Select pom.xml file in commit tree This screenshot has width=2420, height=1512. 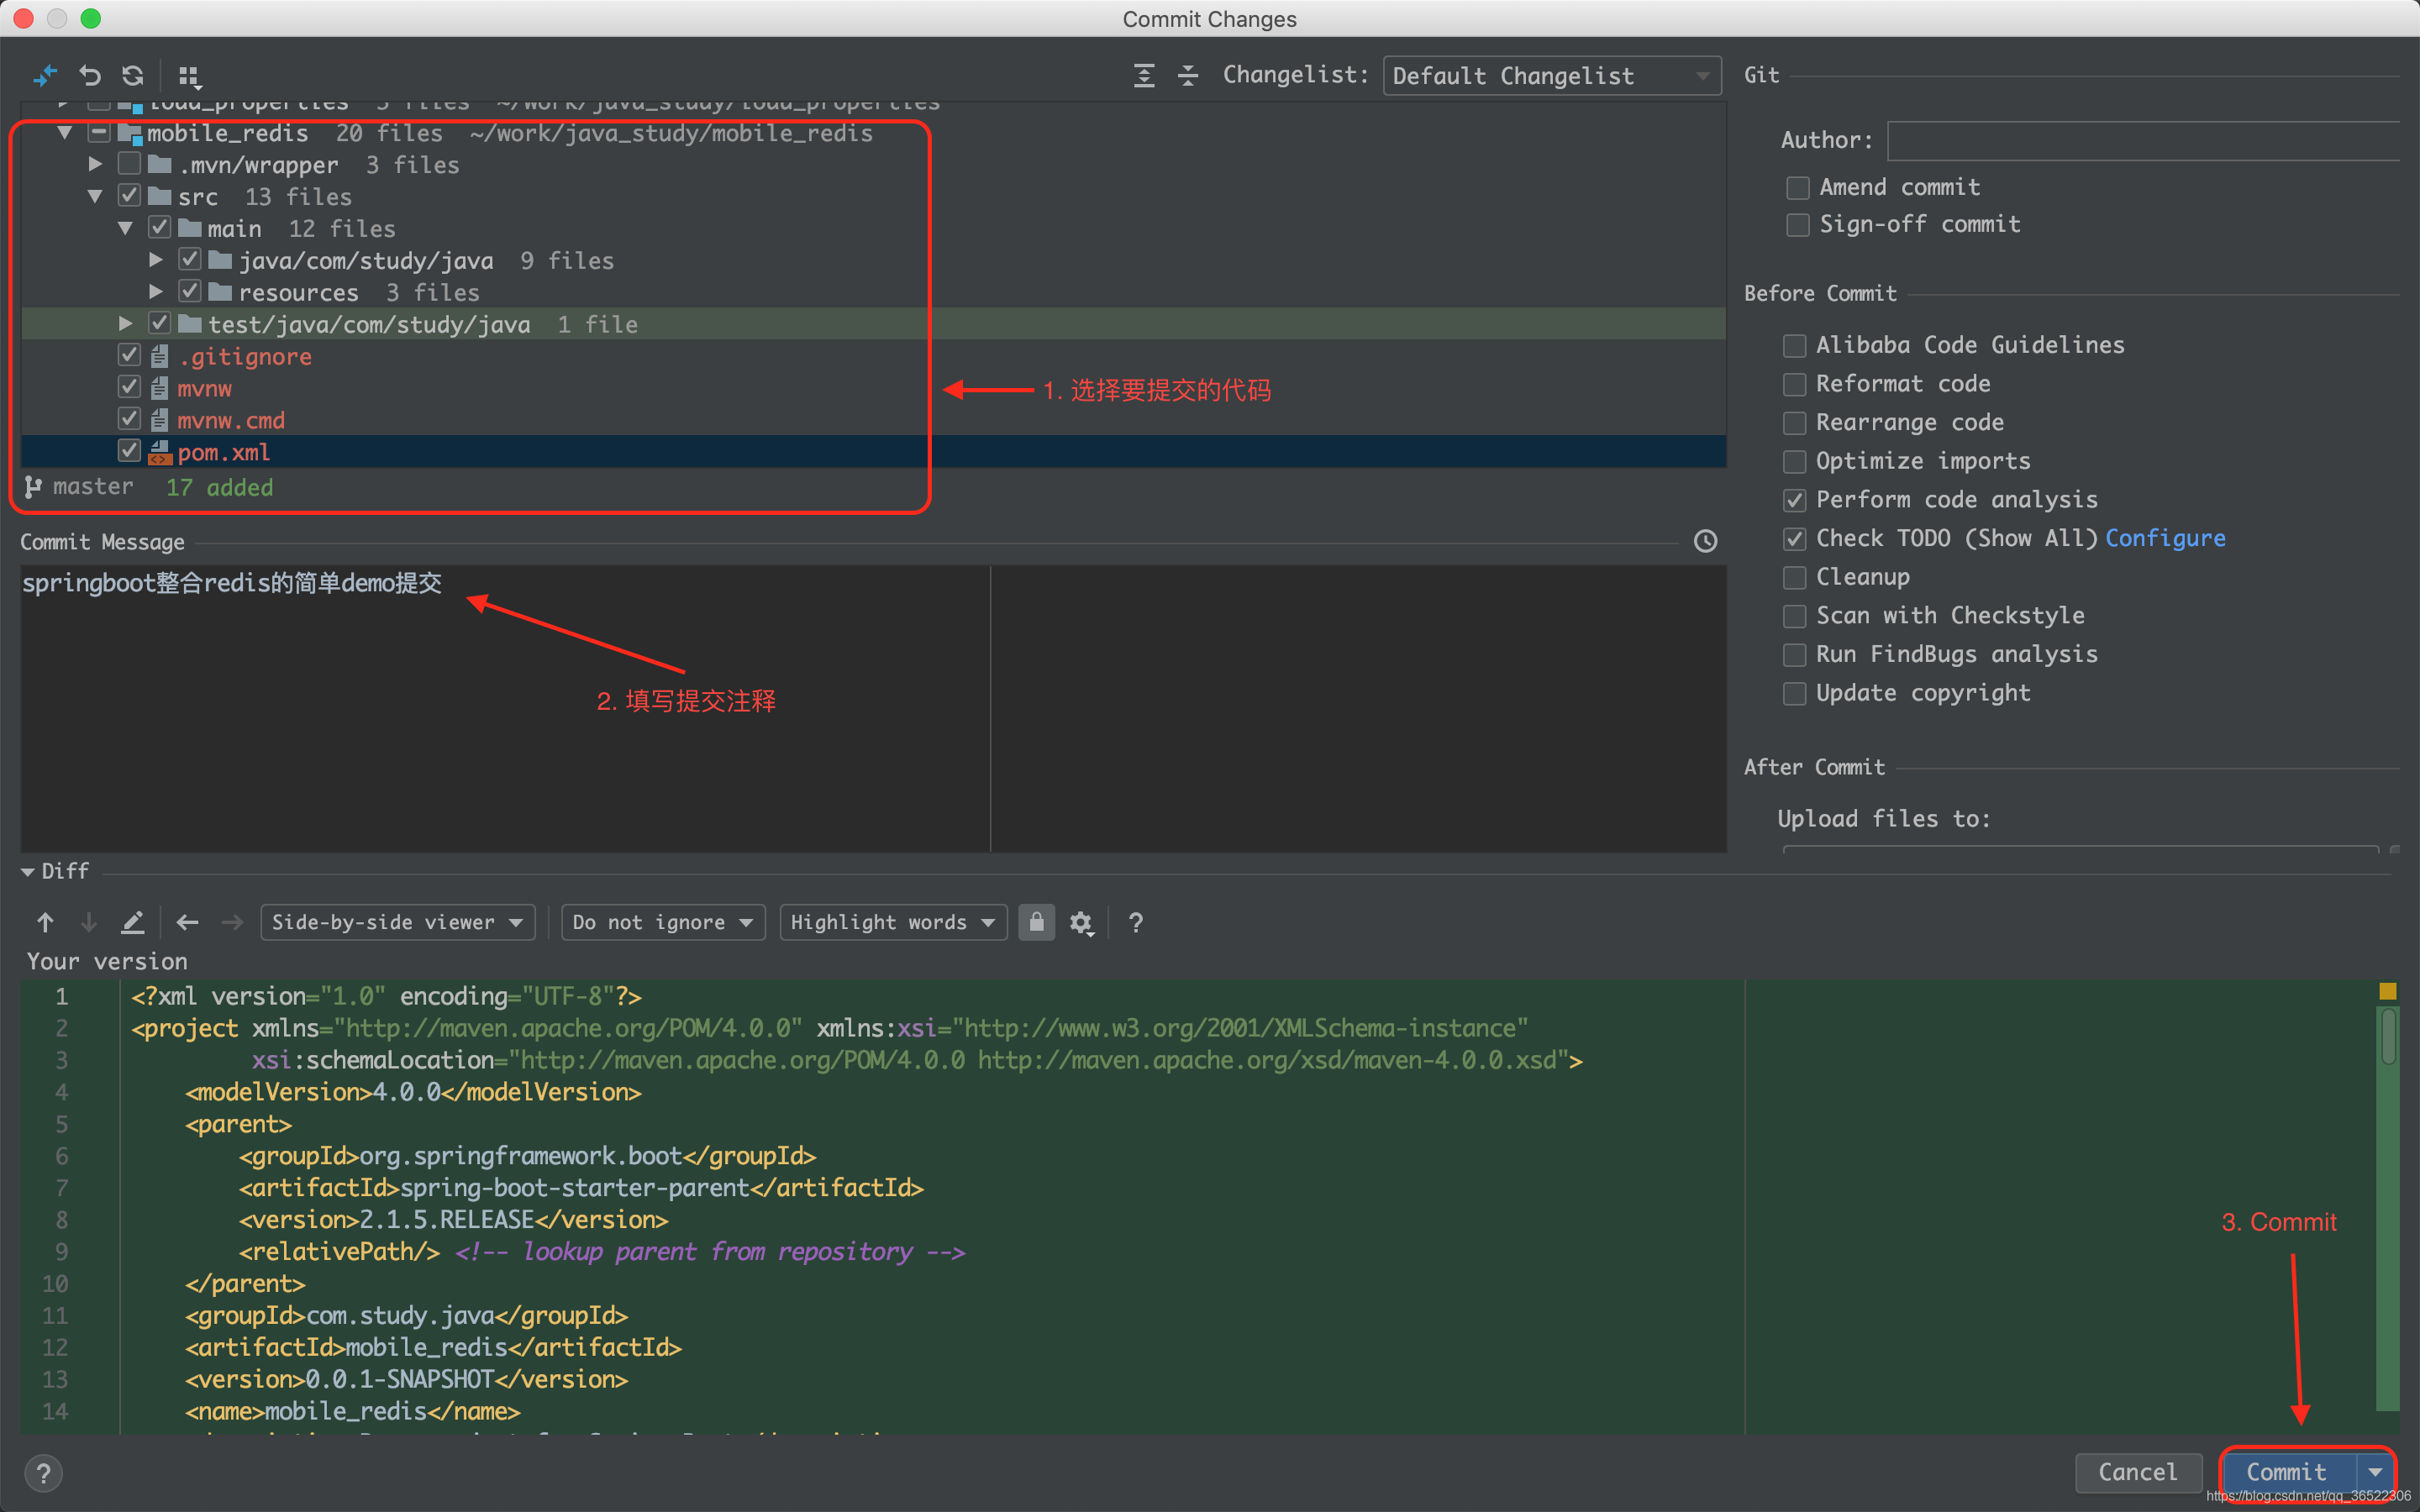(x=223, y=453)
